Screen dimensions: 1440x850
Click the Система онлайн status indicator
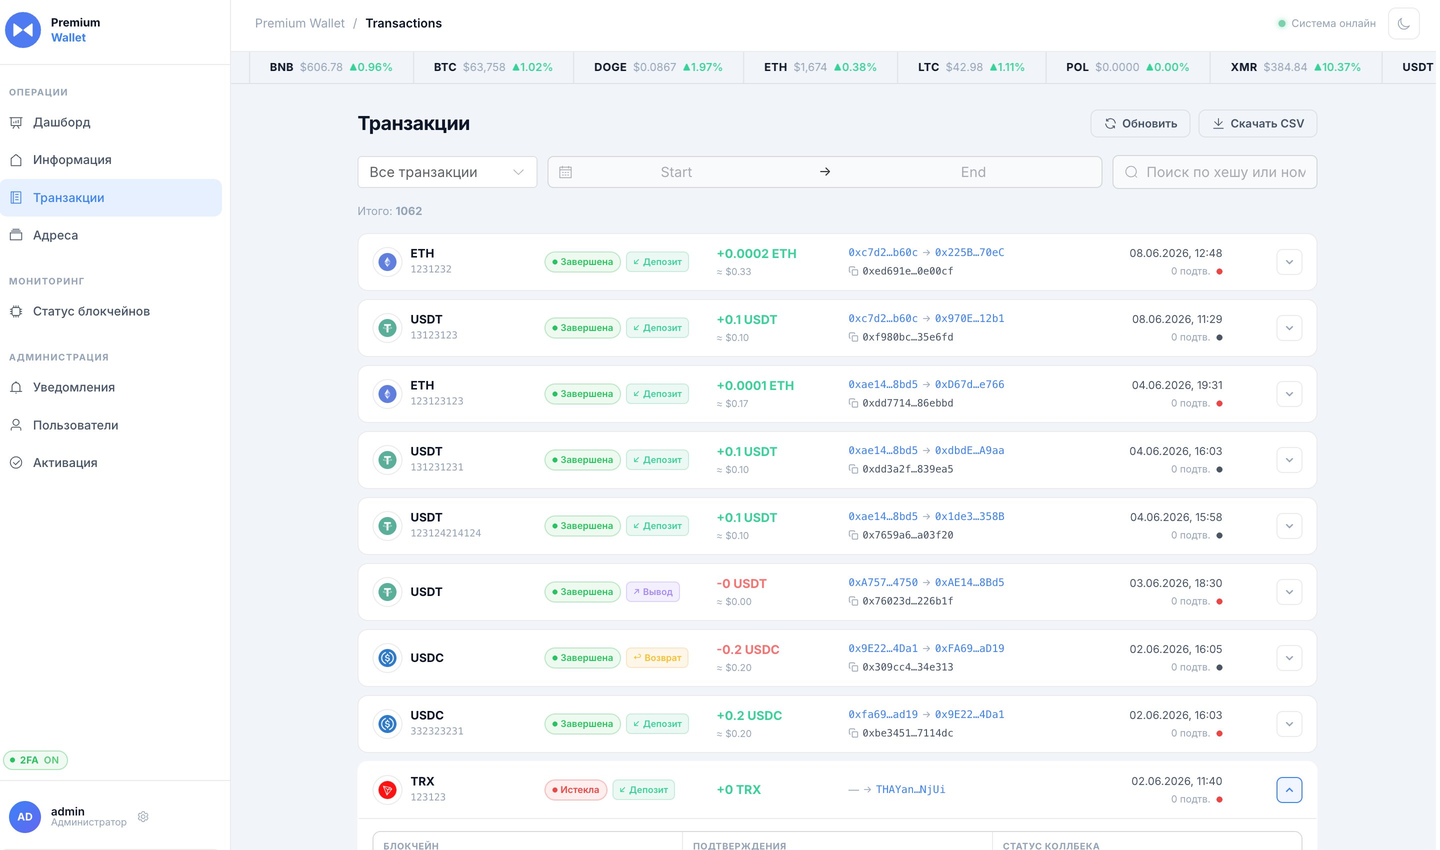(x=1327, y=23)
